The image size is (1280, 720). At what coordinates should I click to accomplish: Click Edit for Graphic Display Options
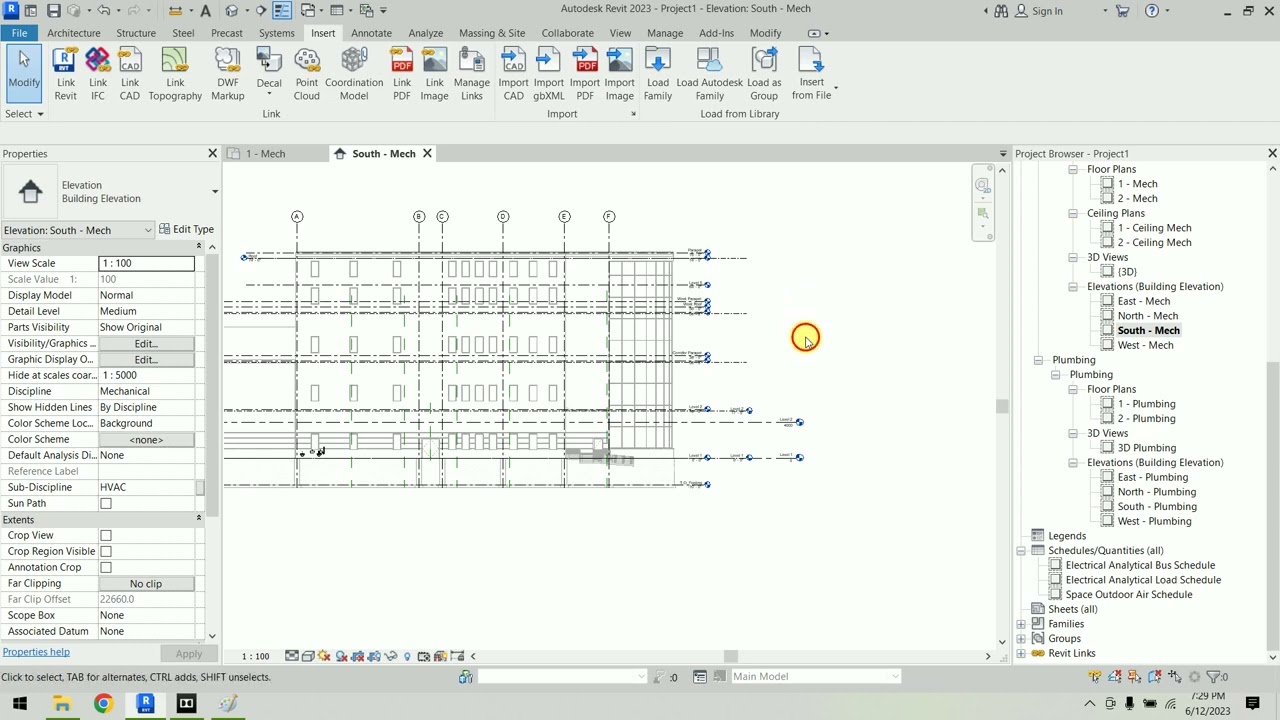click(x=146, y=360)
